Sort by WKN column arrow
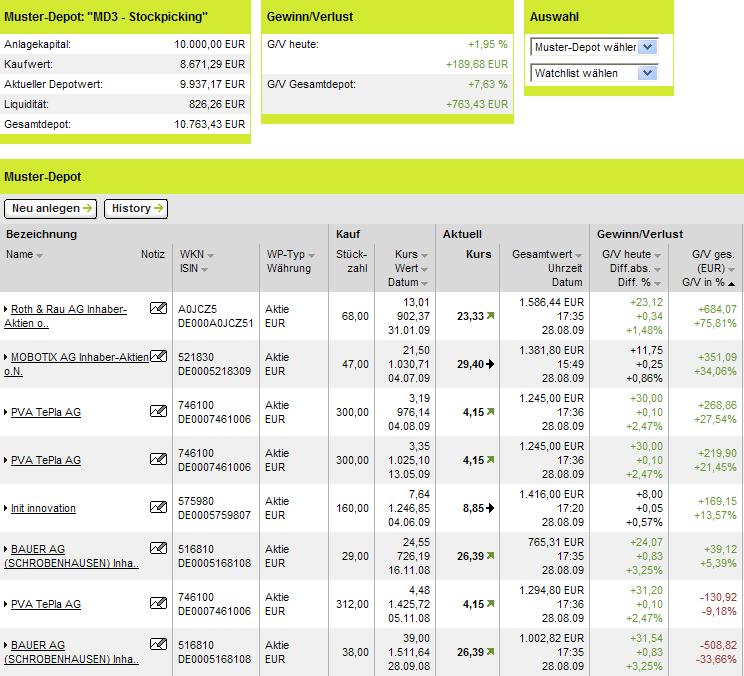 pyautogui.click(x=210, y=256)
